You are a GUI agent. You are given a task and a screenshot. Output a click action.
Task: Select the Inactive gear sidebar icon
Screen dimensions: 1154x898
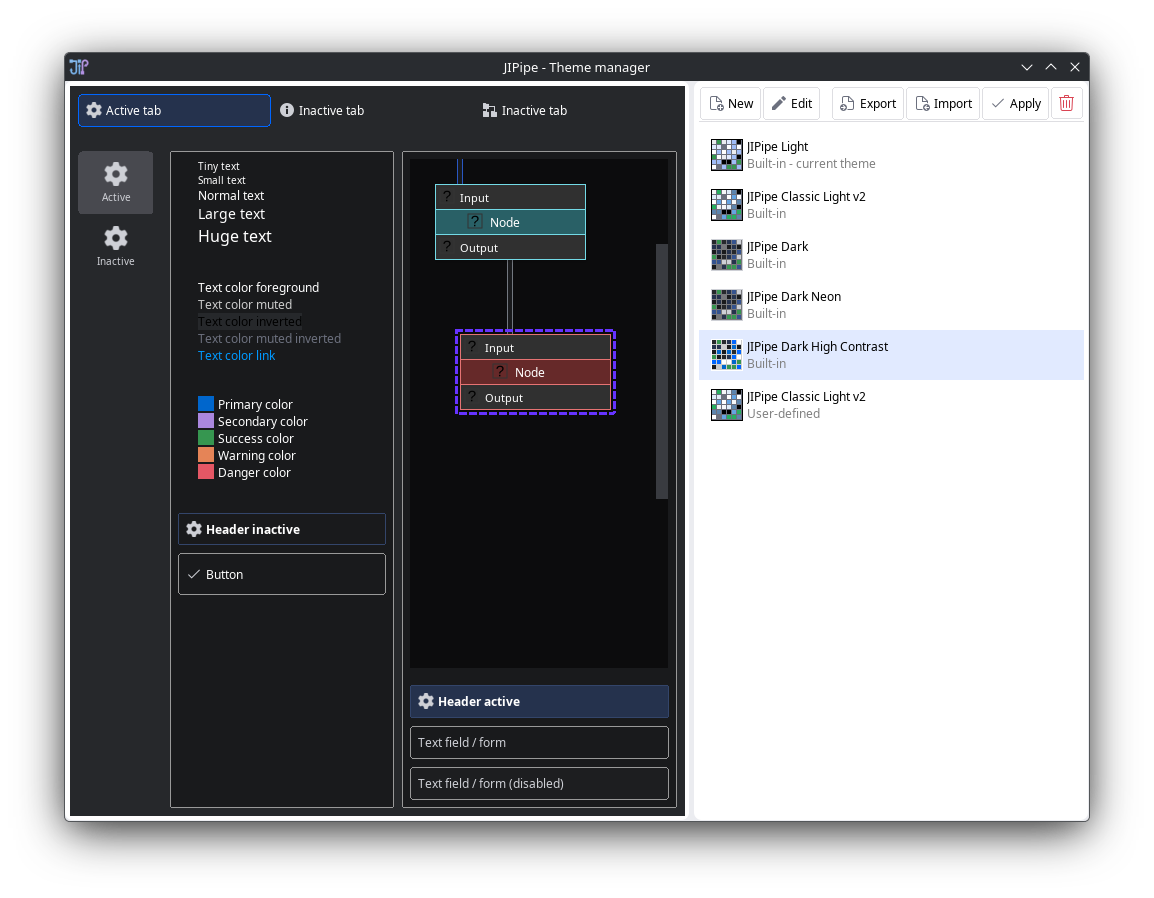116,246
